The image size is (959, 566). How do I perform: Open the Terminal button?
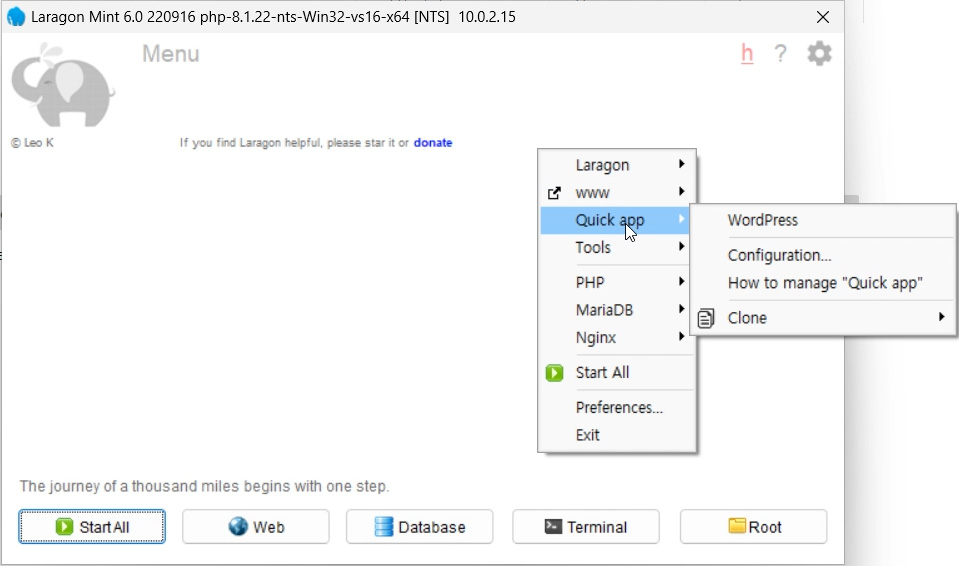[586, 527]
